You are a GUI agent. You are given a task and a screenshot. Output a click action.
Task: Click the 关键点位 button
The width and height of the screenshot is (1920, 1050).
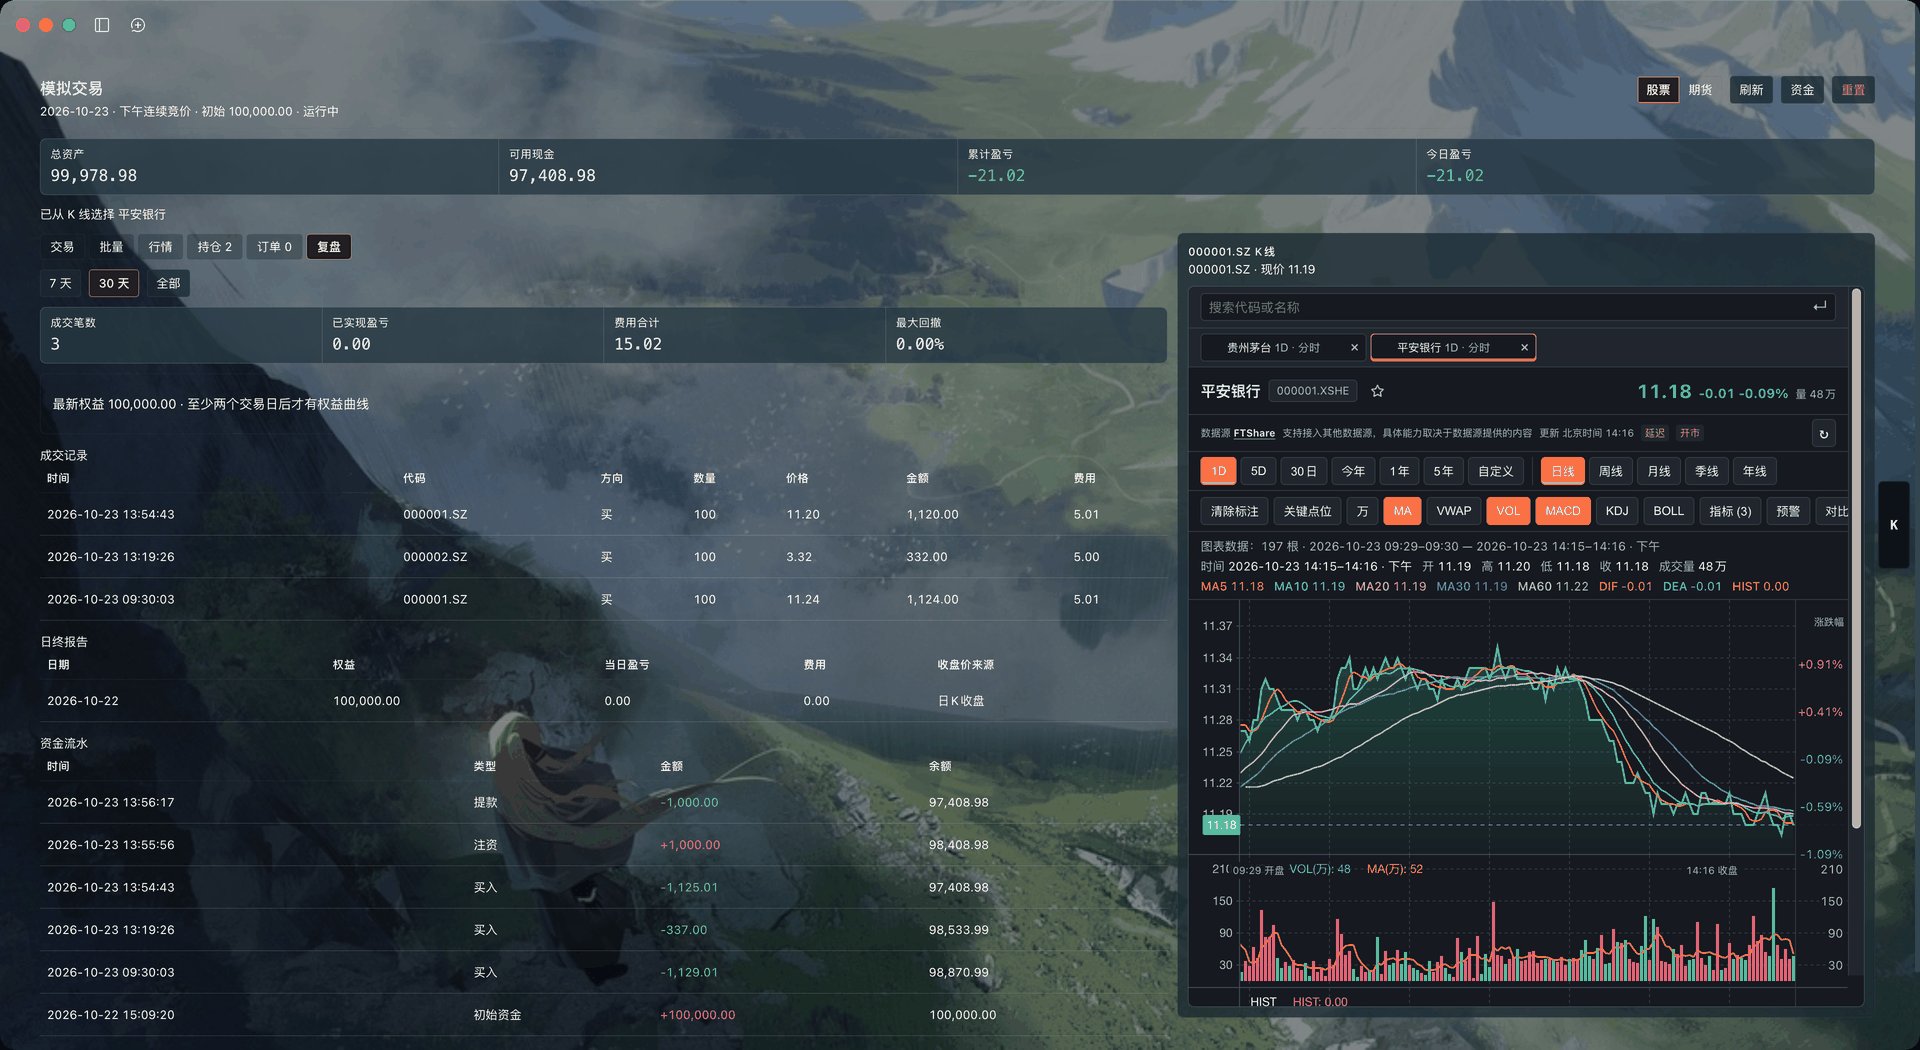(1307, 511)
